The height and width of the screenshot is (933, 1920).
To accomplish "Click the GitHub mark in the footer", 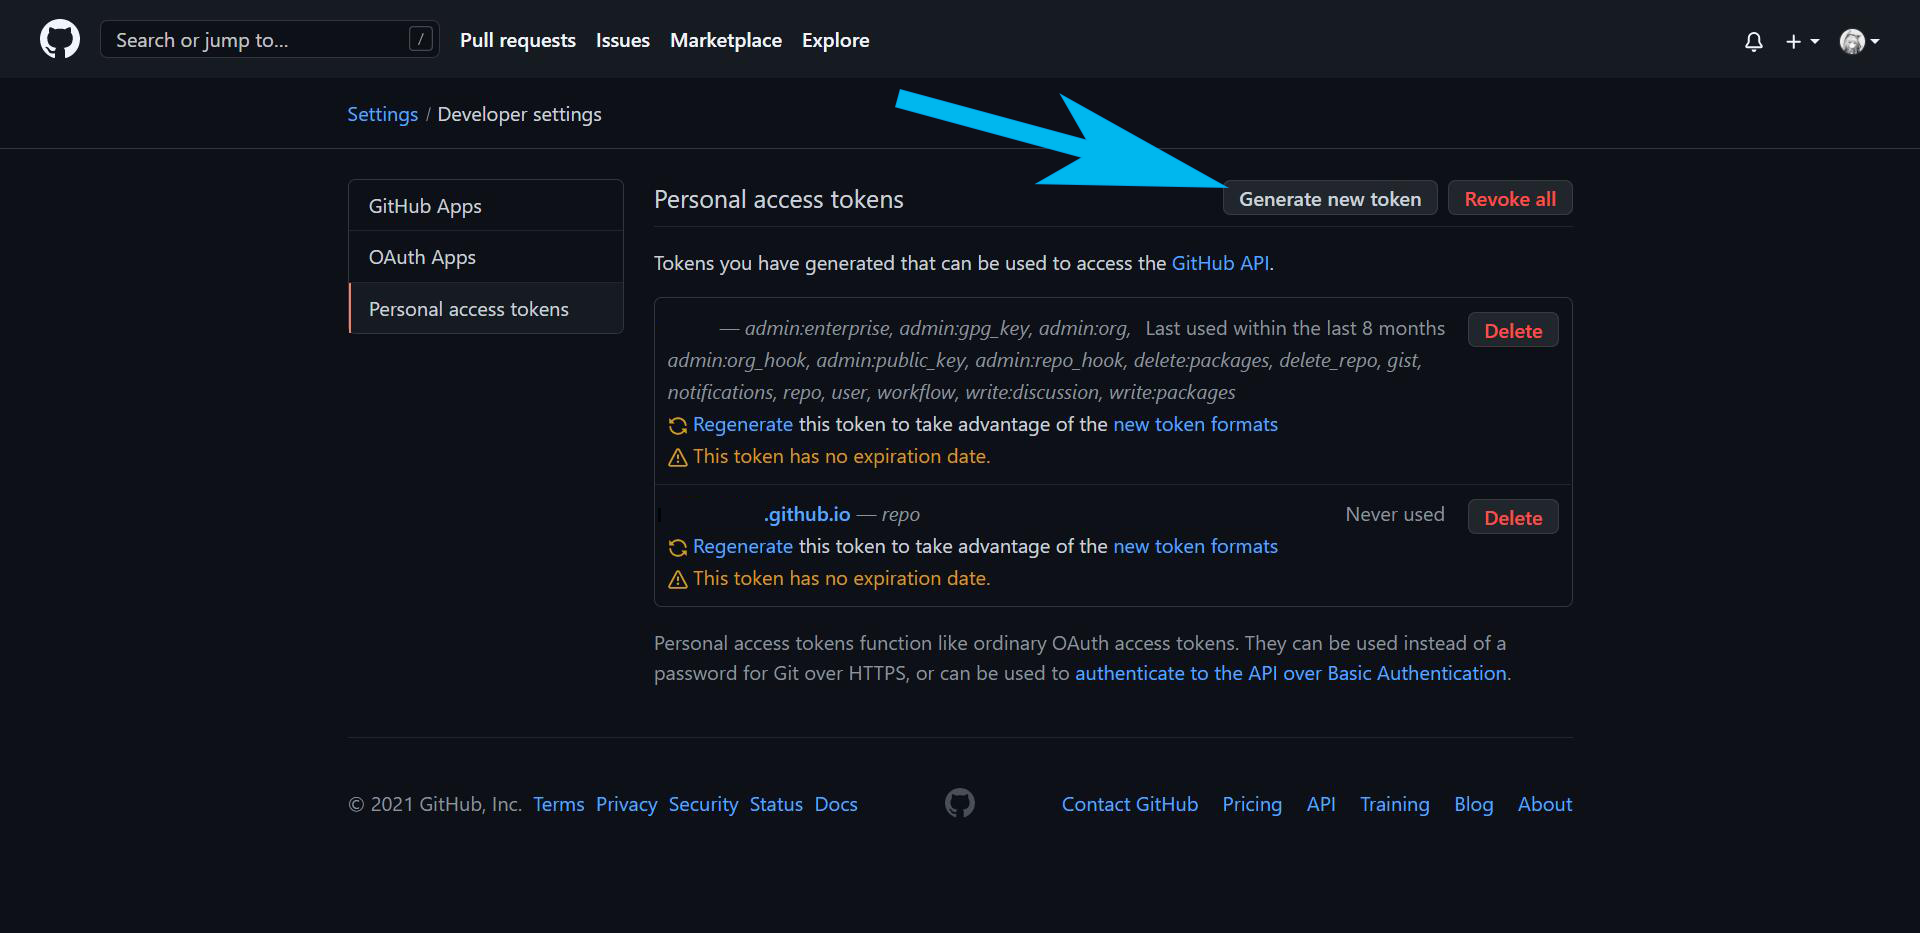I will coord(960,803).
